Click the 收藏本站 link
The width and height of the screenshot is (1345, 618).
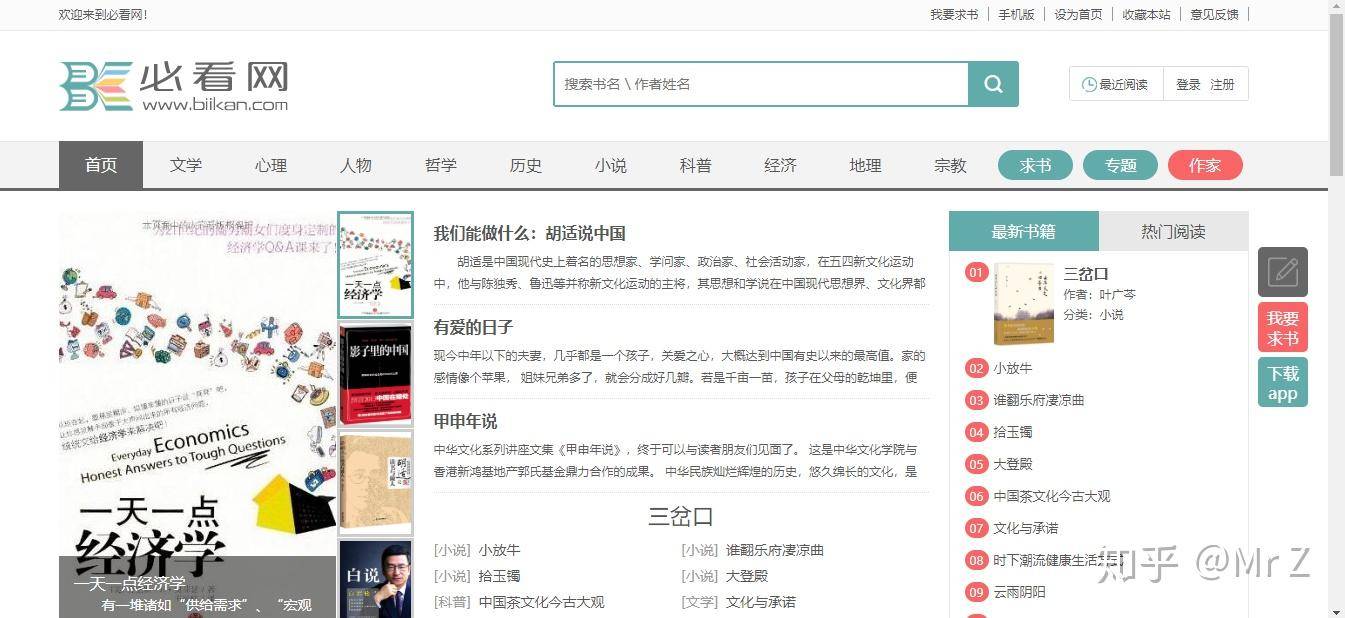(x=1146, y=14)
